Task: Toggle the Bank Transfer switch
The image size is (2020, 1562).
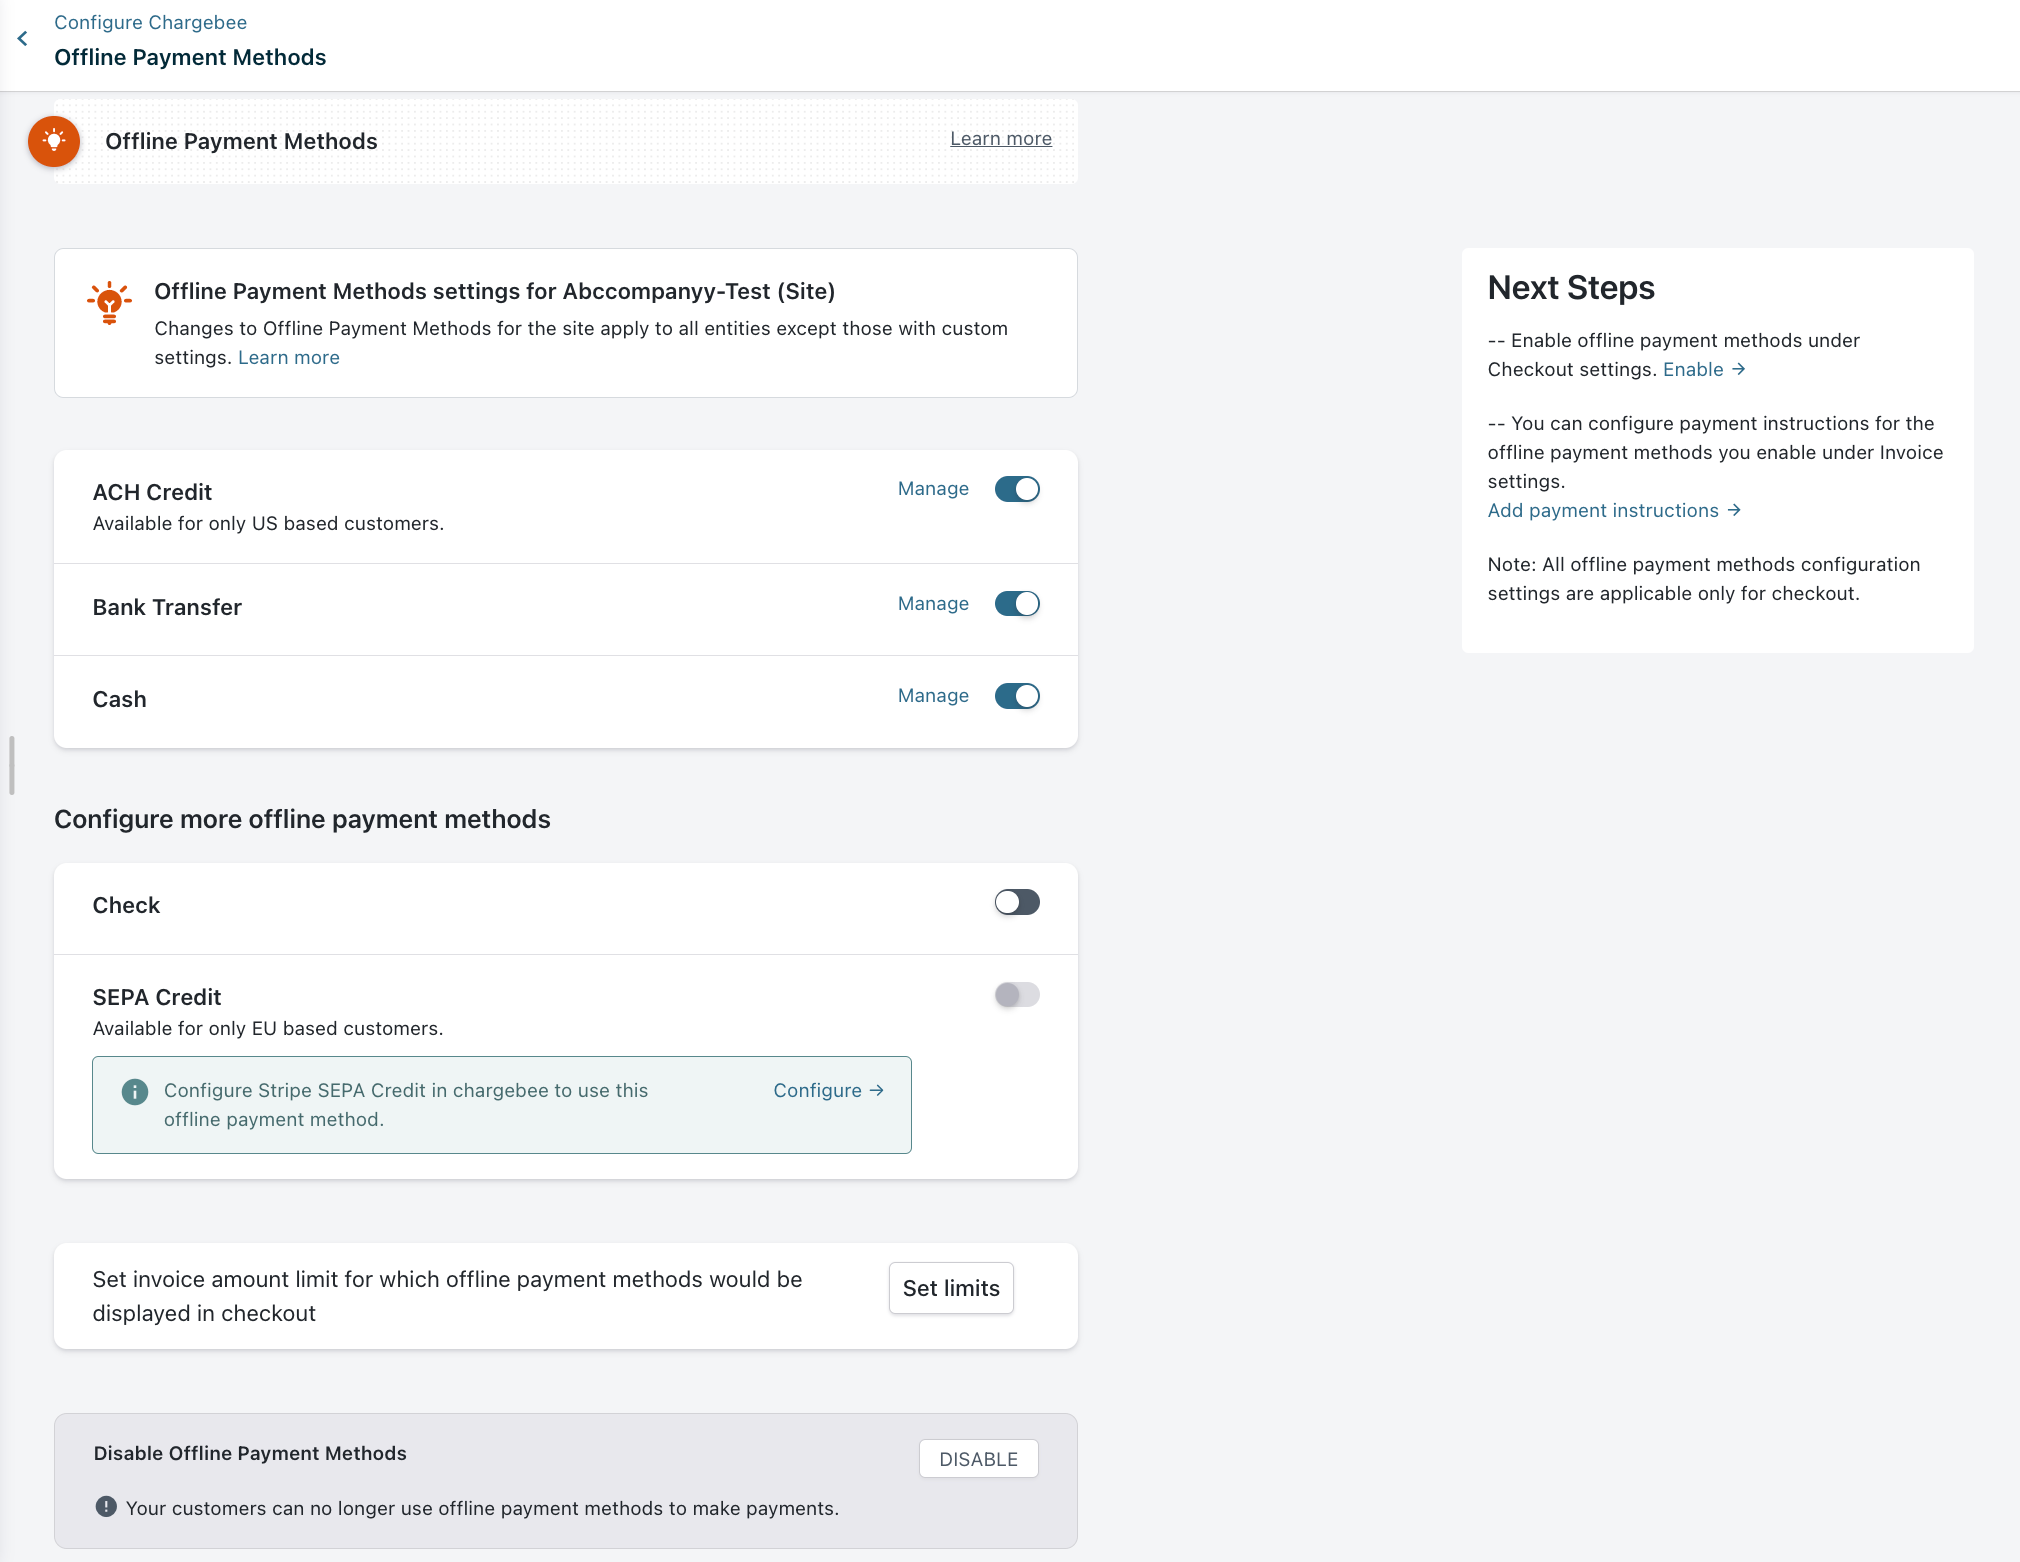Action: click(x=1017, y=604)
